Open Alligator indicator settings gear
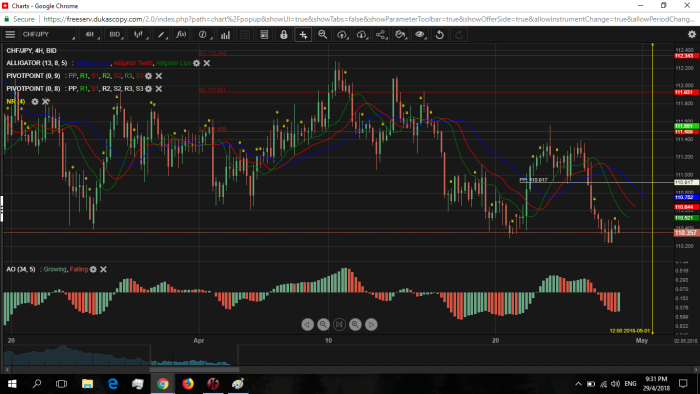700x394 pixels. [x=196, y=63]
